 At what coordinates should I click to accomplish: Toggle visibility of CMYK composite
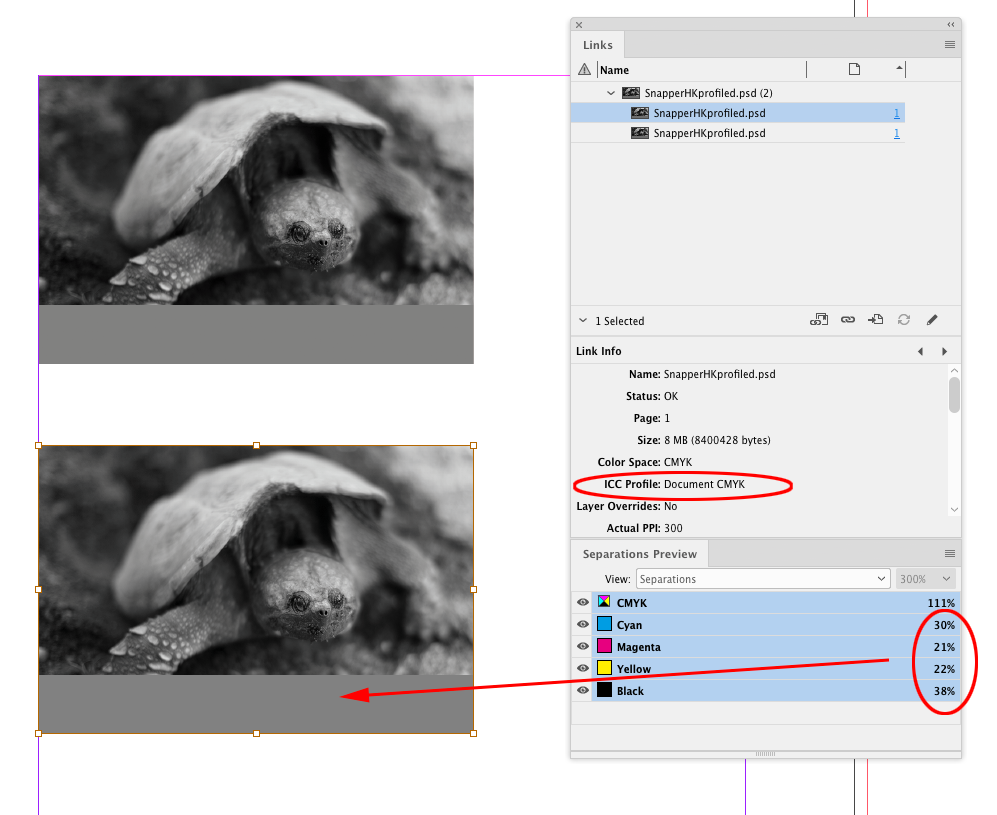click(582, 602)
